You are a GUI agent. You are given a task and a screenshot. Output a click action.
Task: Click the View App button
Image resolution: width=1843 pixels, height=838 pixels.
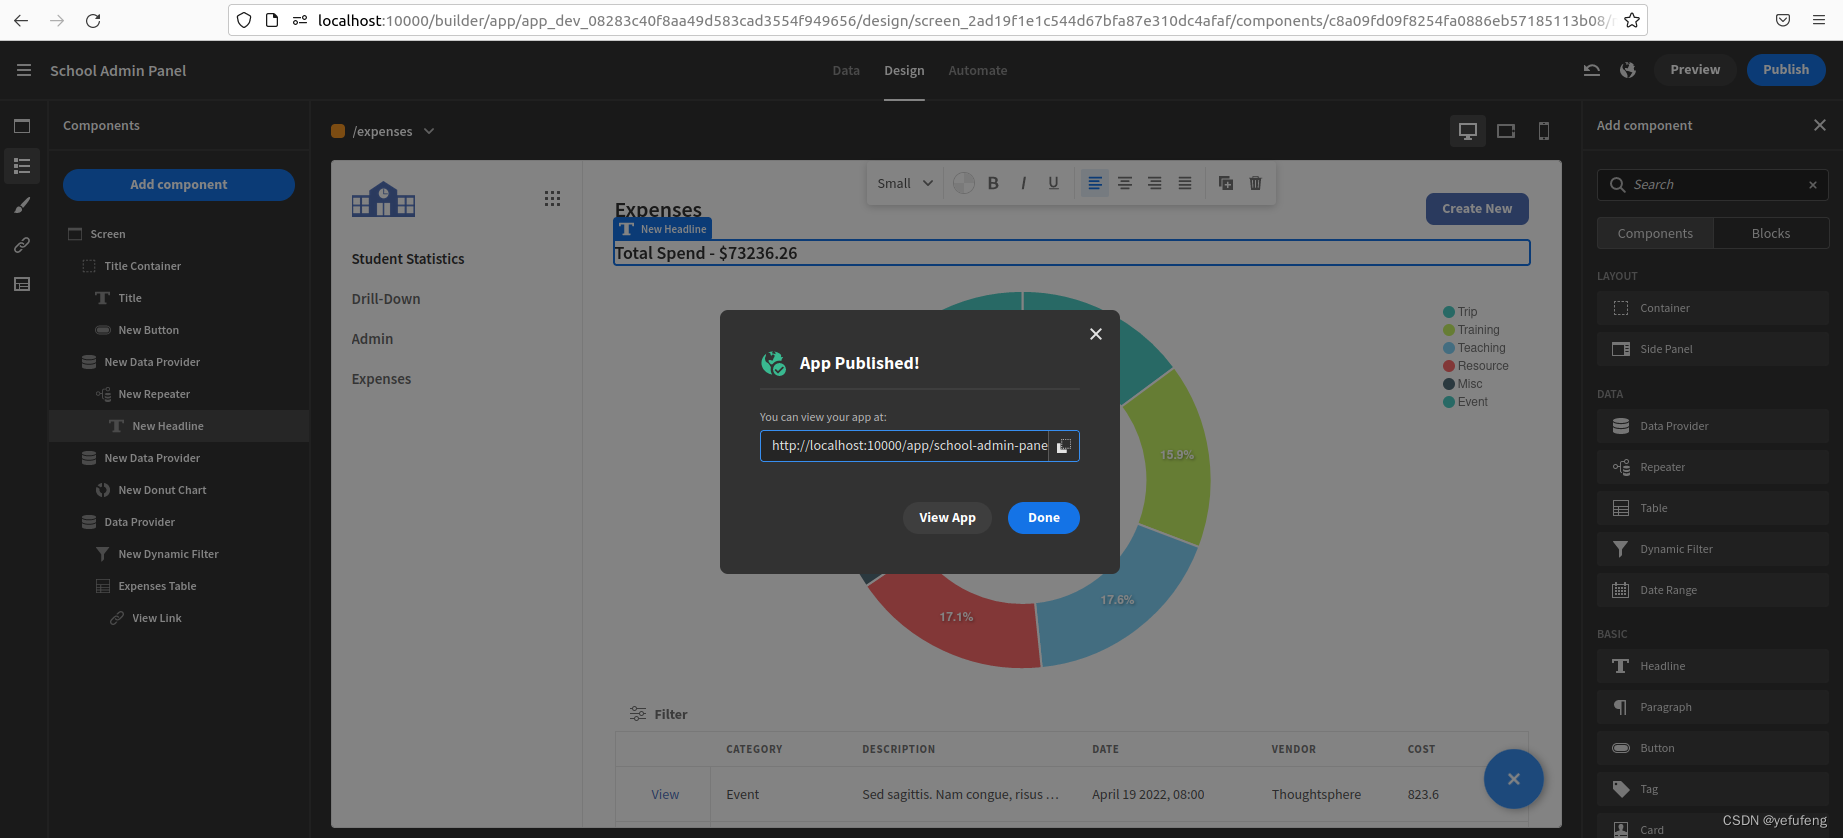point(947,518)
